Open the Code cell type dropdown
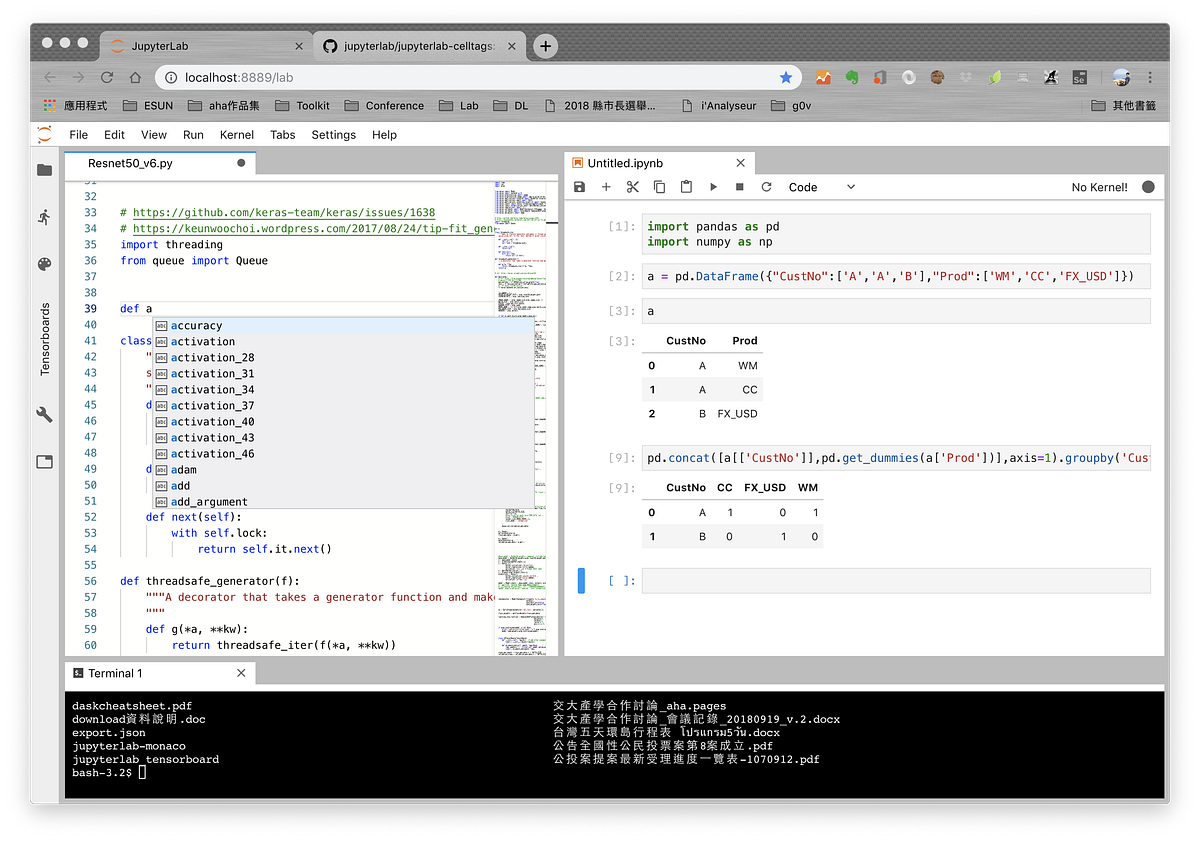Screen dimensions: 1200x841 [x=820, y=187]
